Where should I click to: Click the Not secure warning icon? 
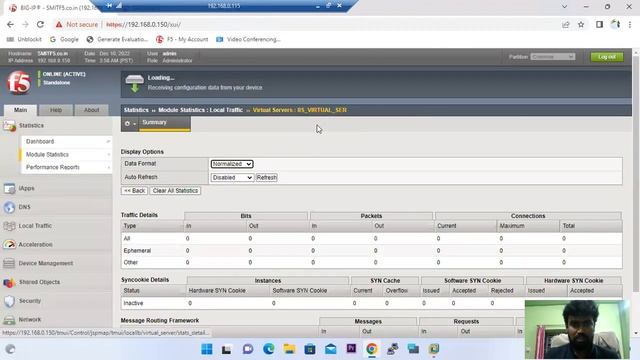click(59, 24)
